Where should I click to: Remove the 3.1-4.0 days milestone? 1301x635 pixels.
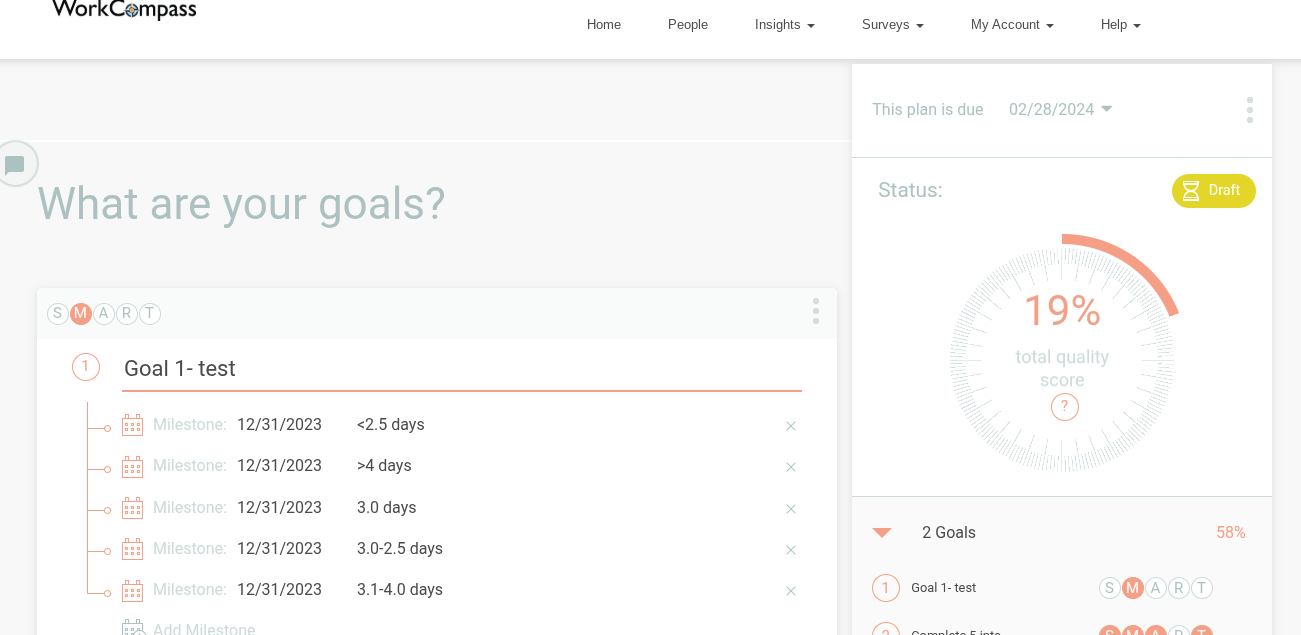[x=791, y=591]
